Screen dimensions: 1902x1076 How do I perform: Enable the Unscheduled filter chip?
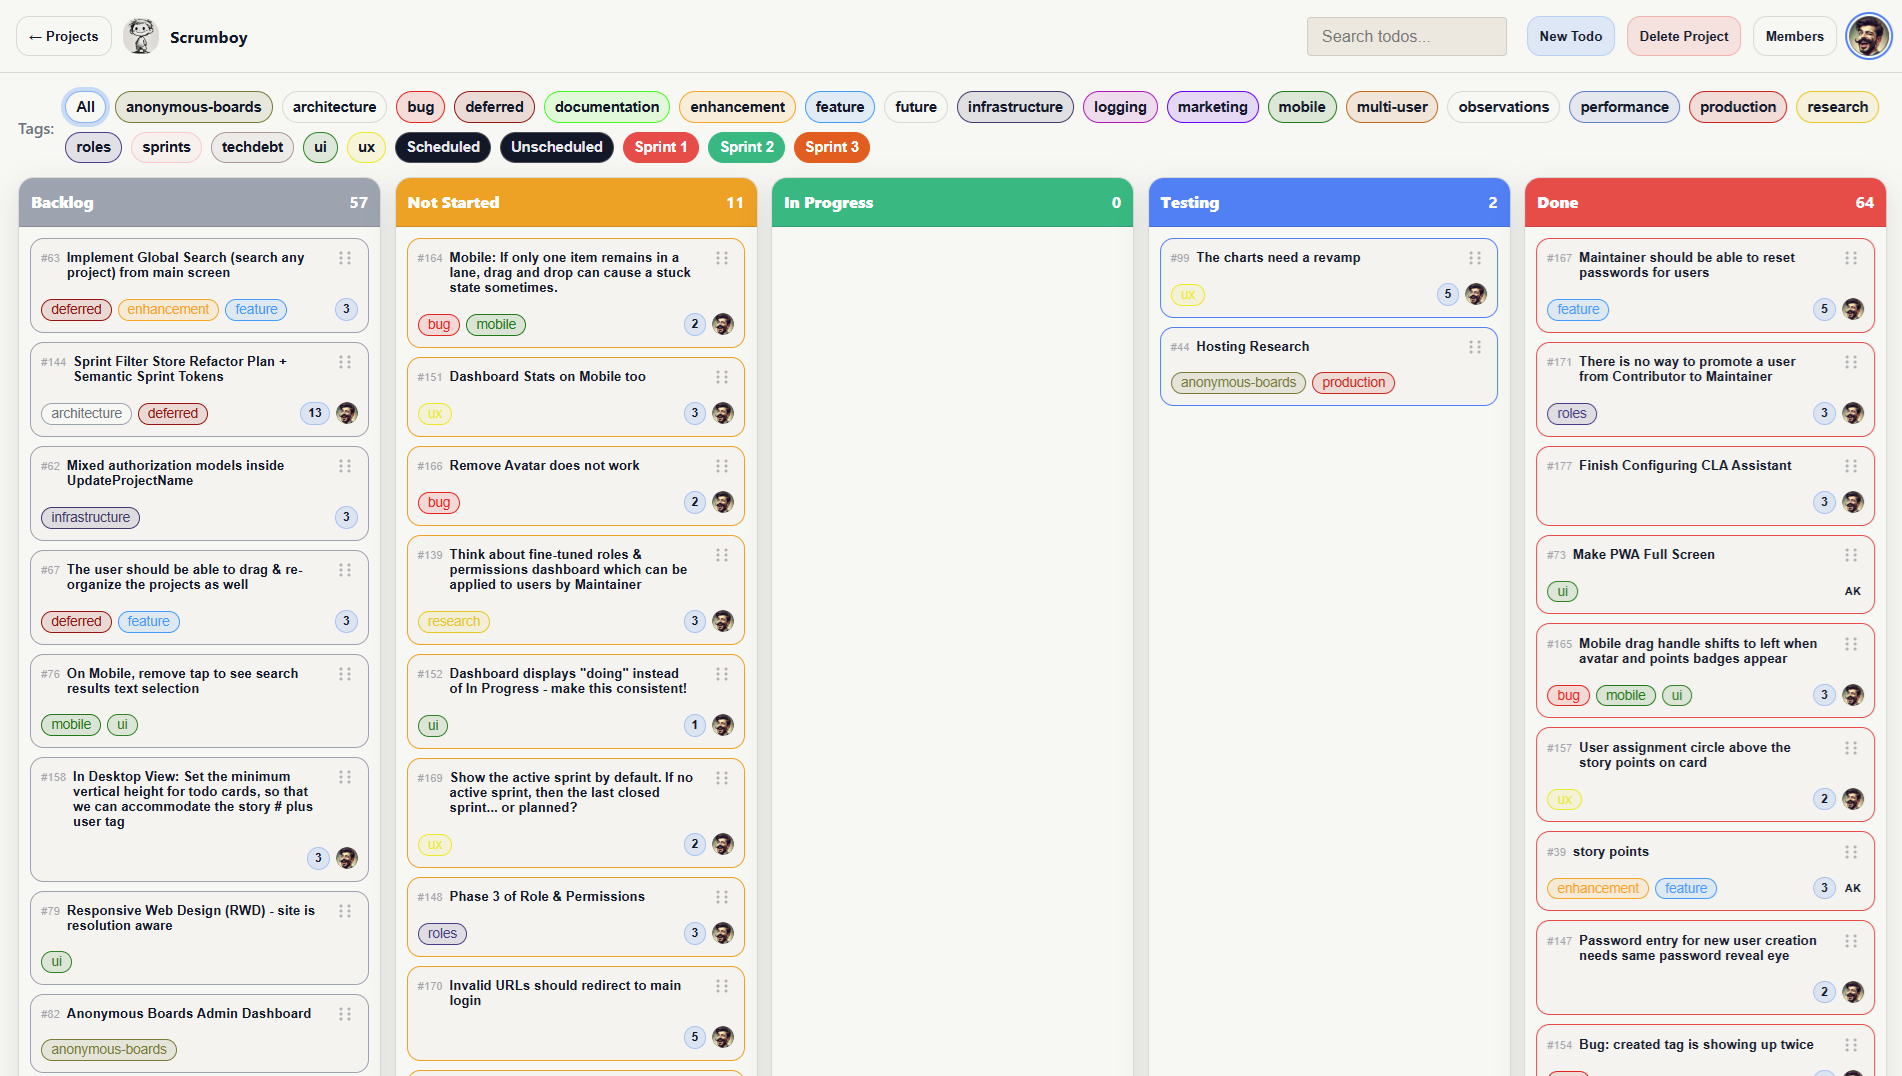[x=556, y=147]
